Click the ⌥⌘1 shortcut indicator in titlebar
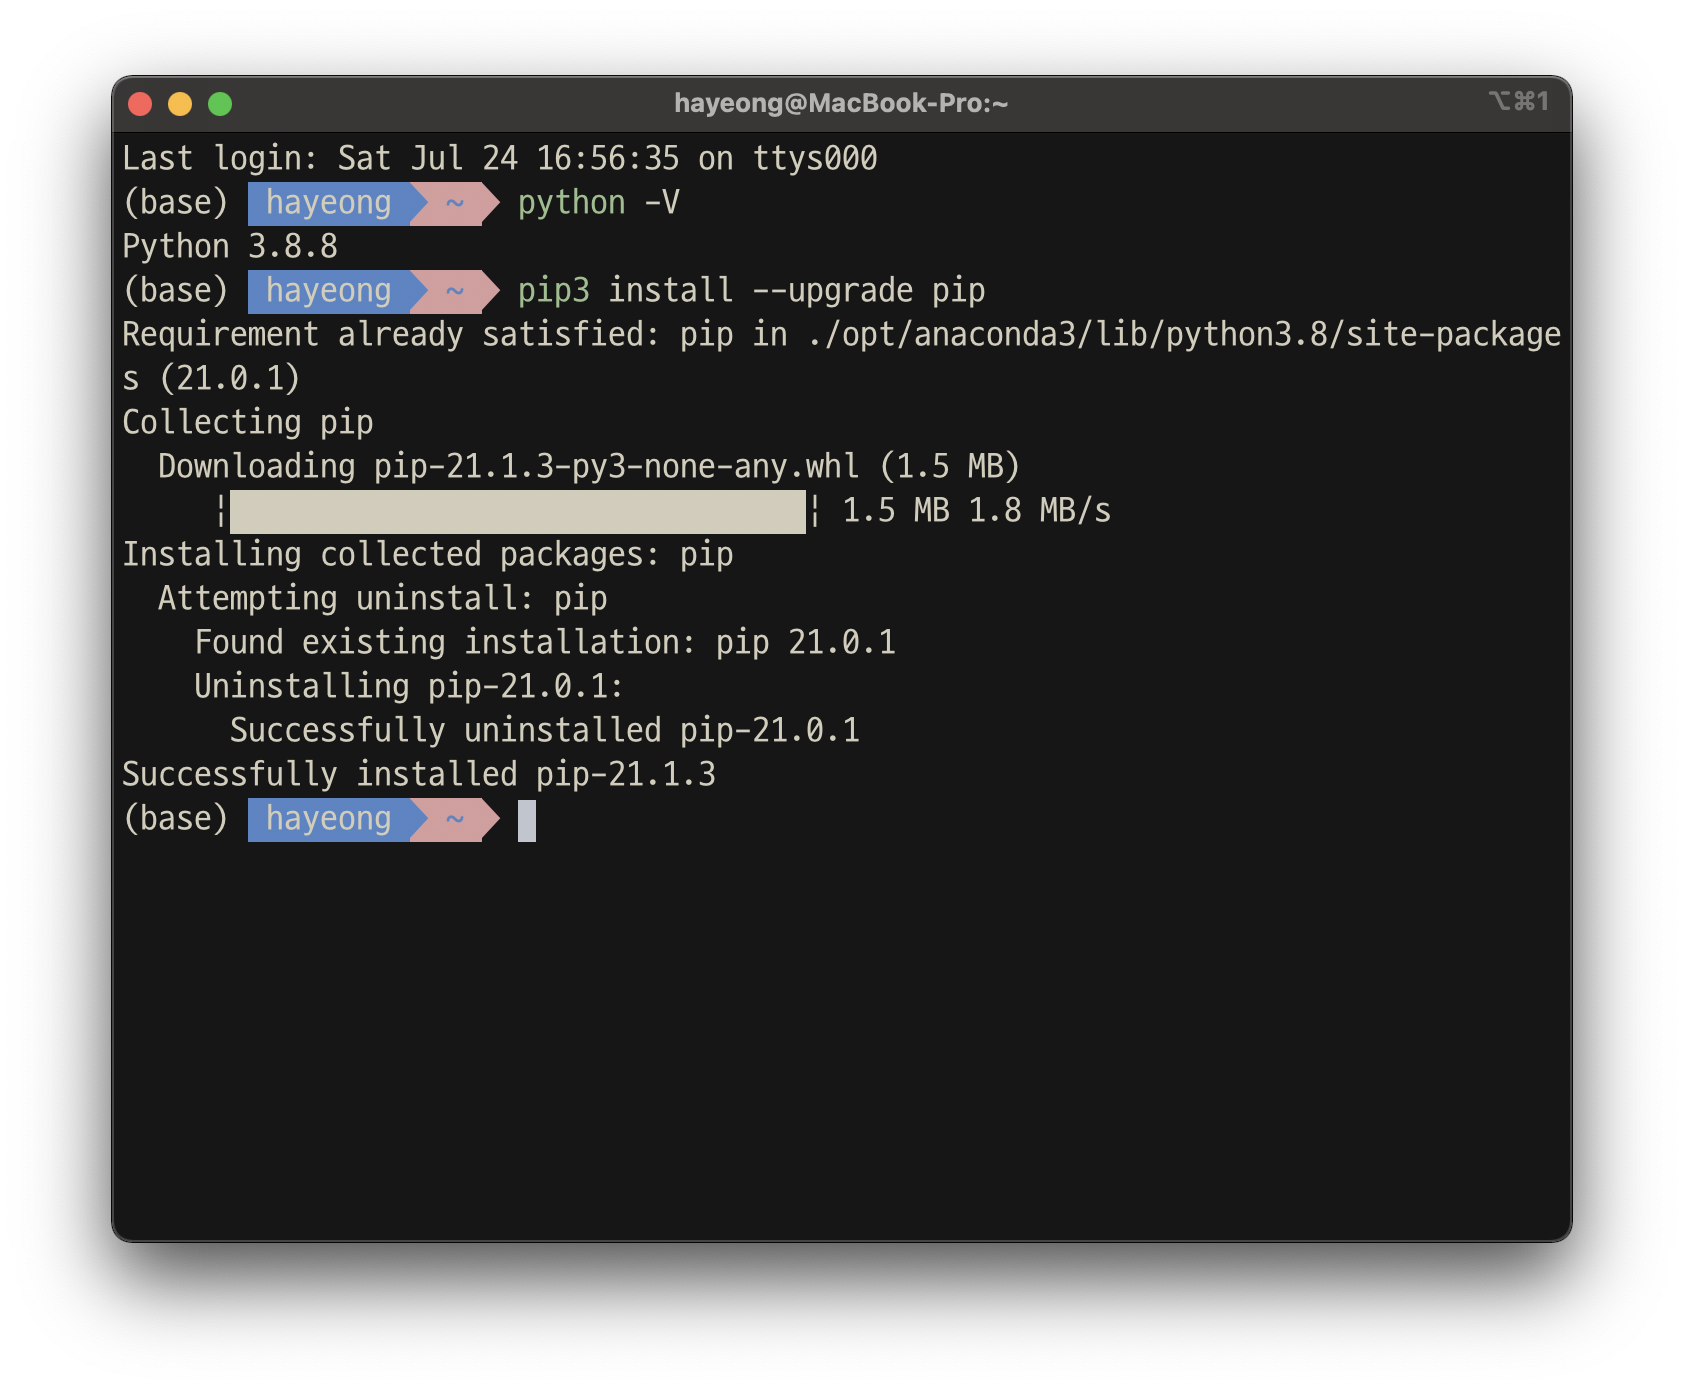This screenshot has height=1390, width=1684. (x=1519, y=100)
